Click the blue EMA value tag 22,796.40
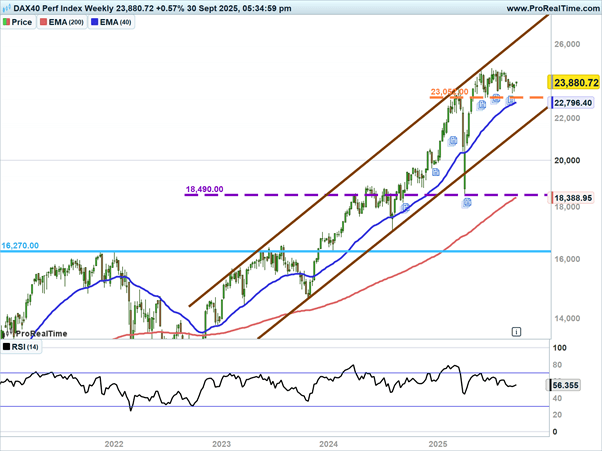Image resolution: width=602 pixels, height=451 pixels. [573, 103]
